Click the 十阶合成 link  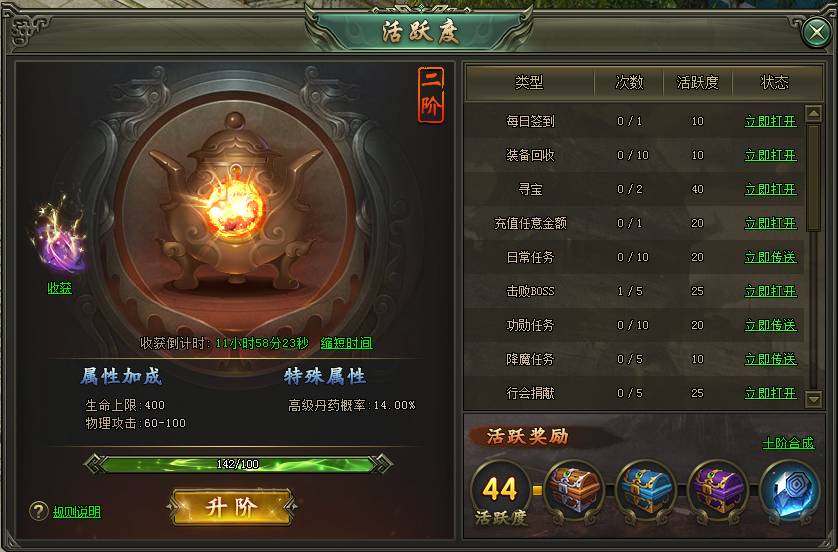(788, 443)
